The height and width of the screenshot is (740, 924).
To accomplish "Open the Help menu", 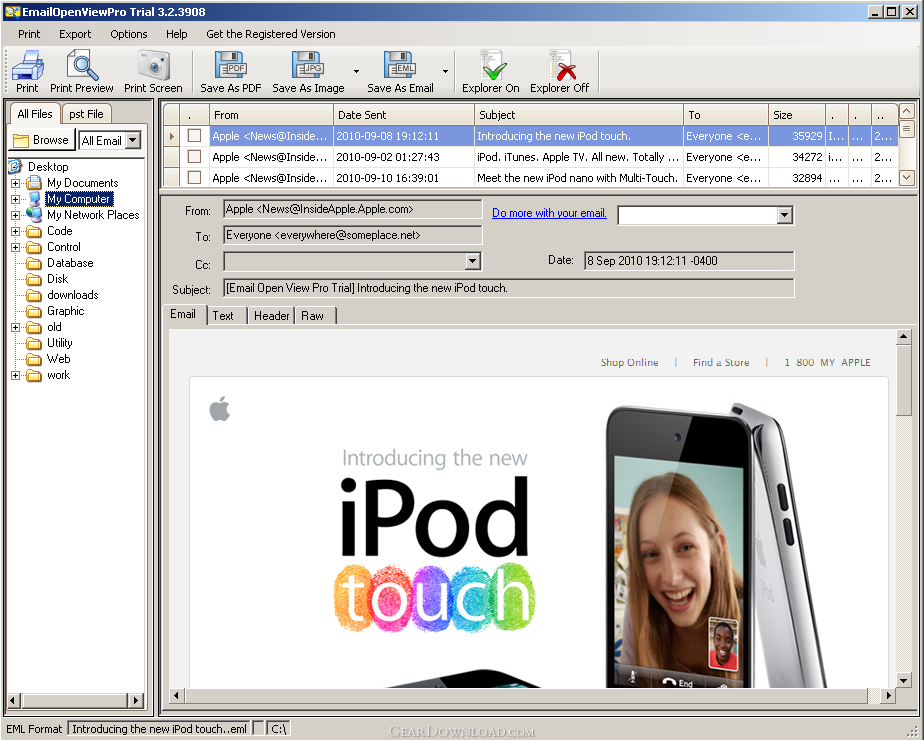I will (176, 34).
